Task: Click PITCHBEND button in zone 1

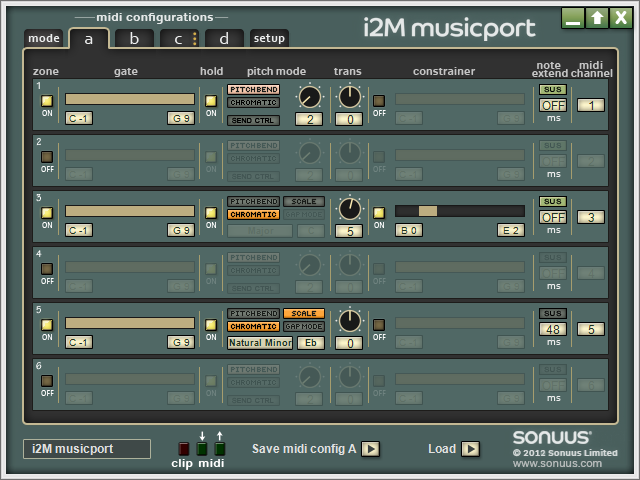Action: coord(253,89)
